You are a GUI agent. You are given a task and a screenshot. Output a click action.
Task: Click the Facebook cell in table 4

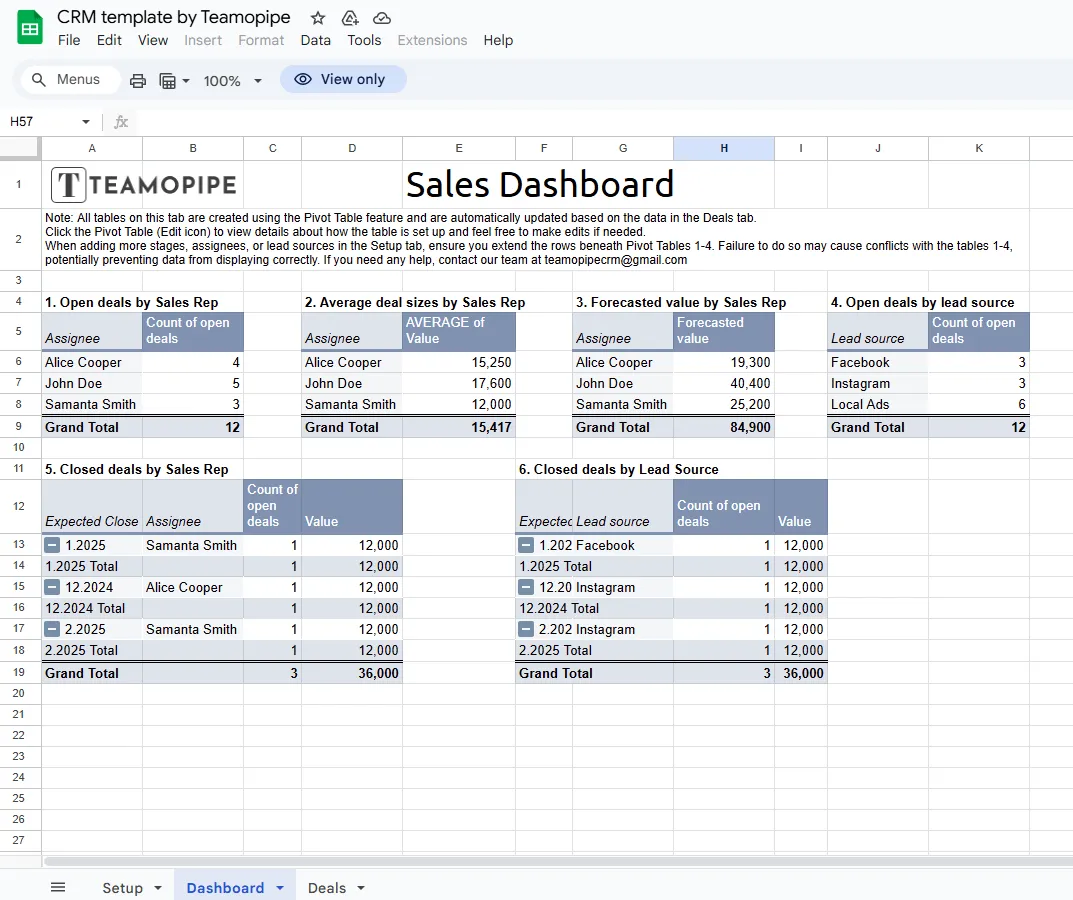tap(878, 363)
